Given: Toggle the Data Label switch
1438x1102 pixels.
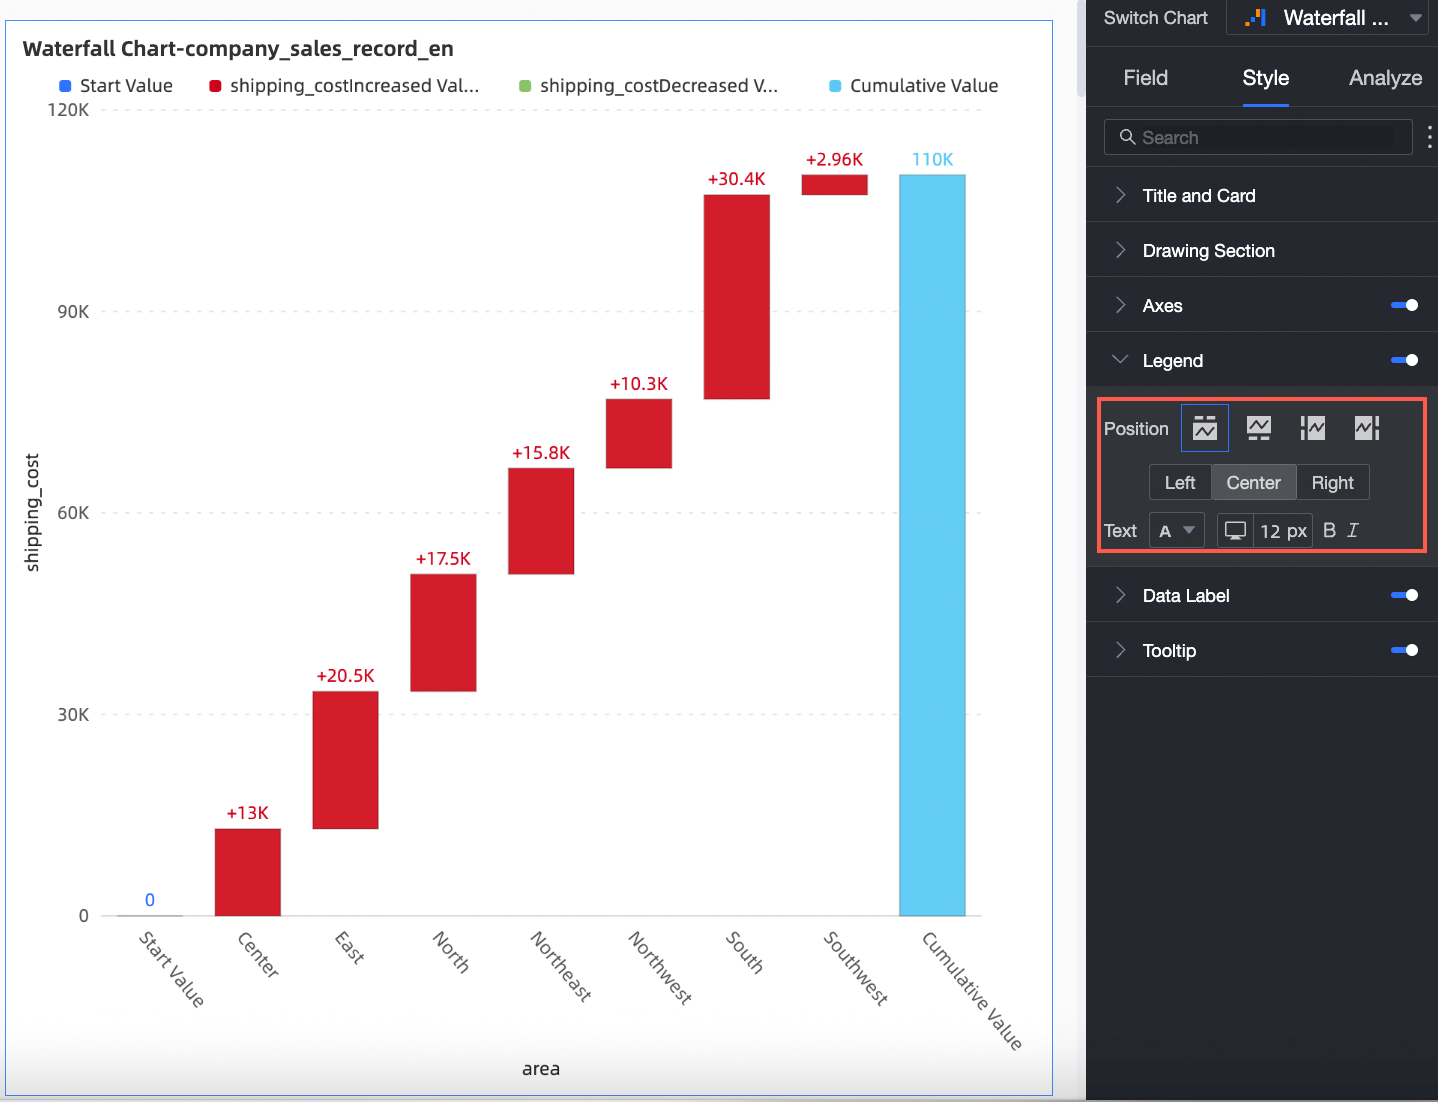Looking at the screenshot, I should point(1404,595).
